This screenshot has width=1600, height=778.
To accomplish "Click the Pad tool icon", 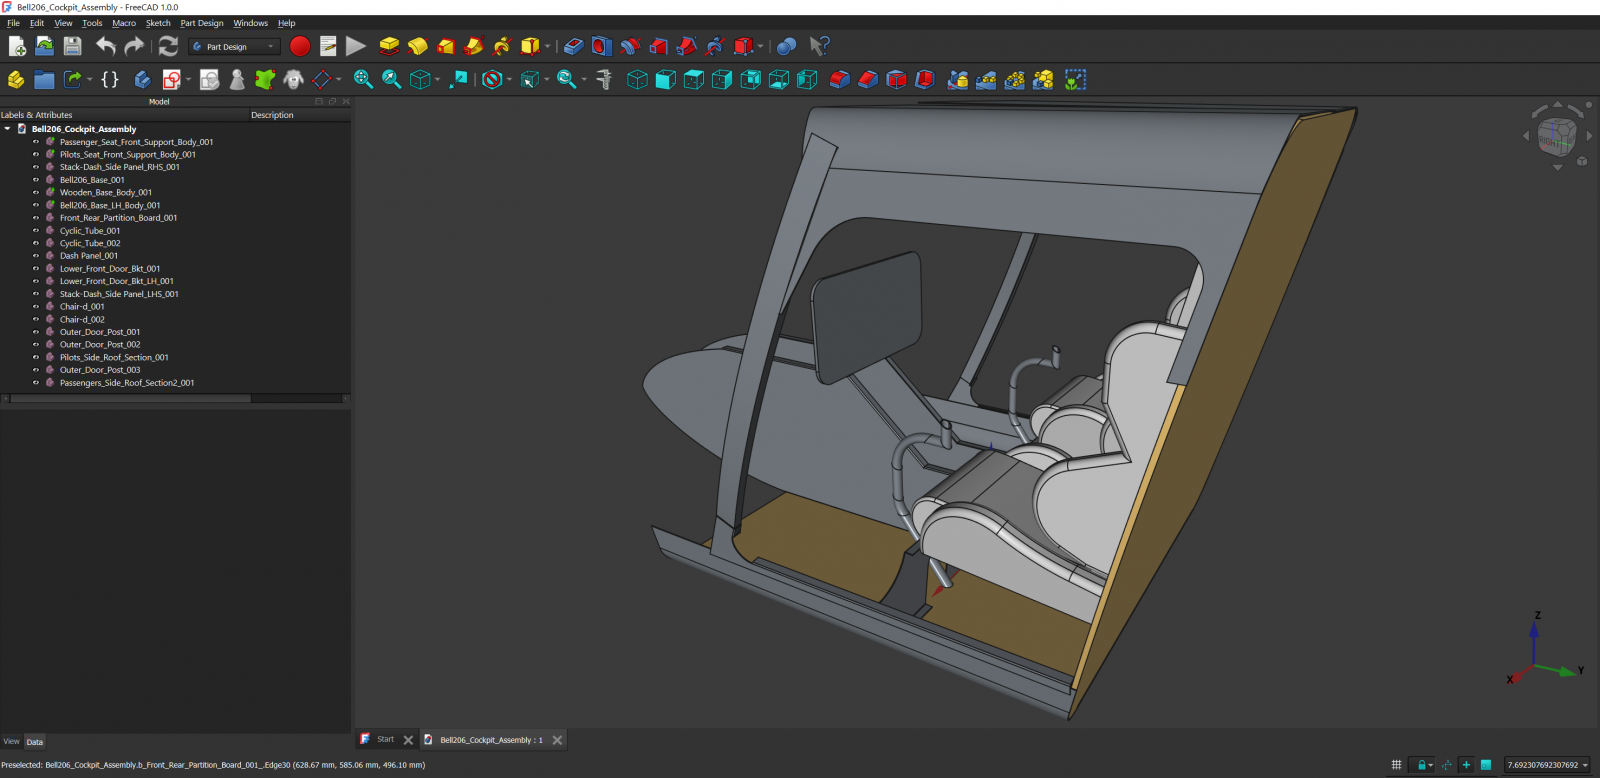I will (389, 46).
